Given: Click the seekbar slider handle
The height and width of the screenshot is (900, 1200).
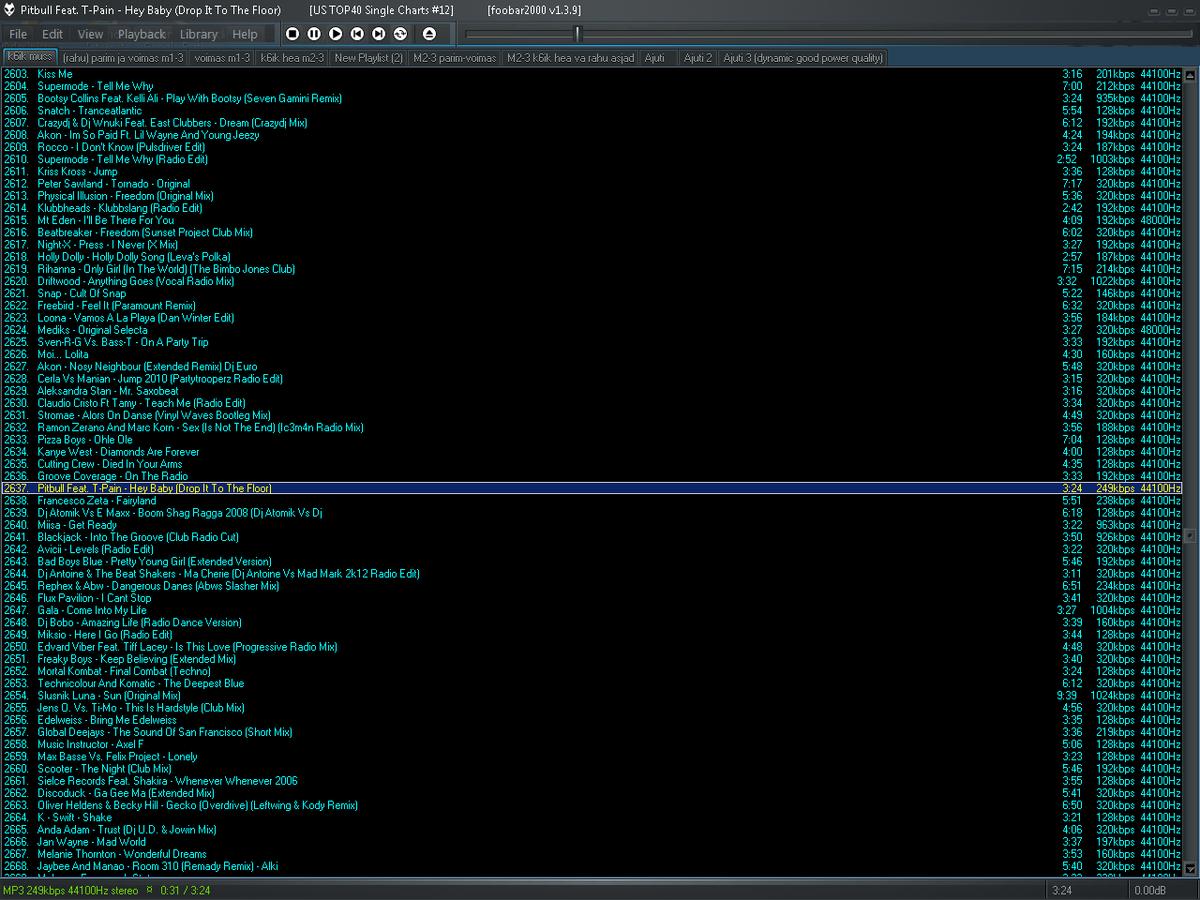Looking at the screenshot, I should (x=577, y=34).
